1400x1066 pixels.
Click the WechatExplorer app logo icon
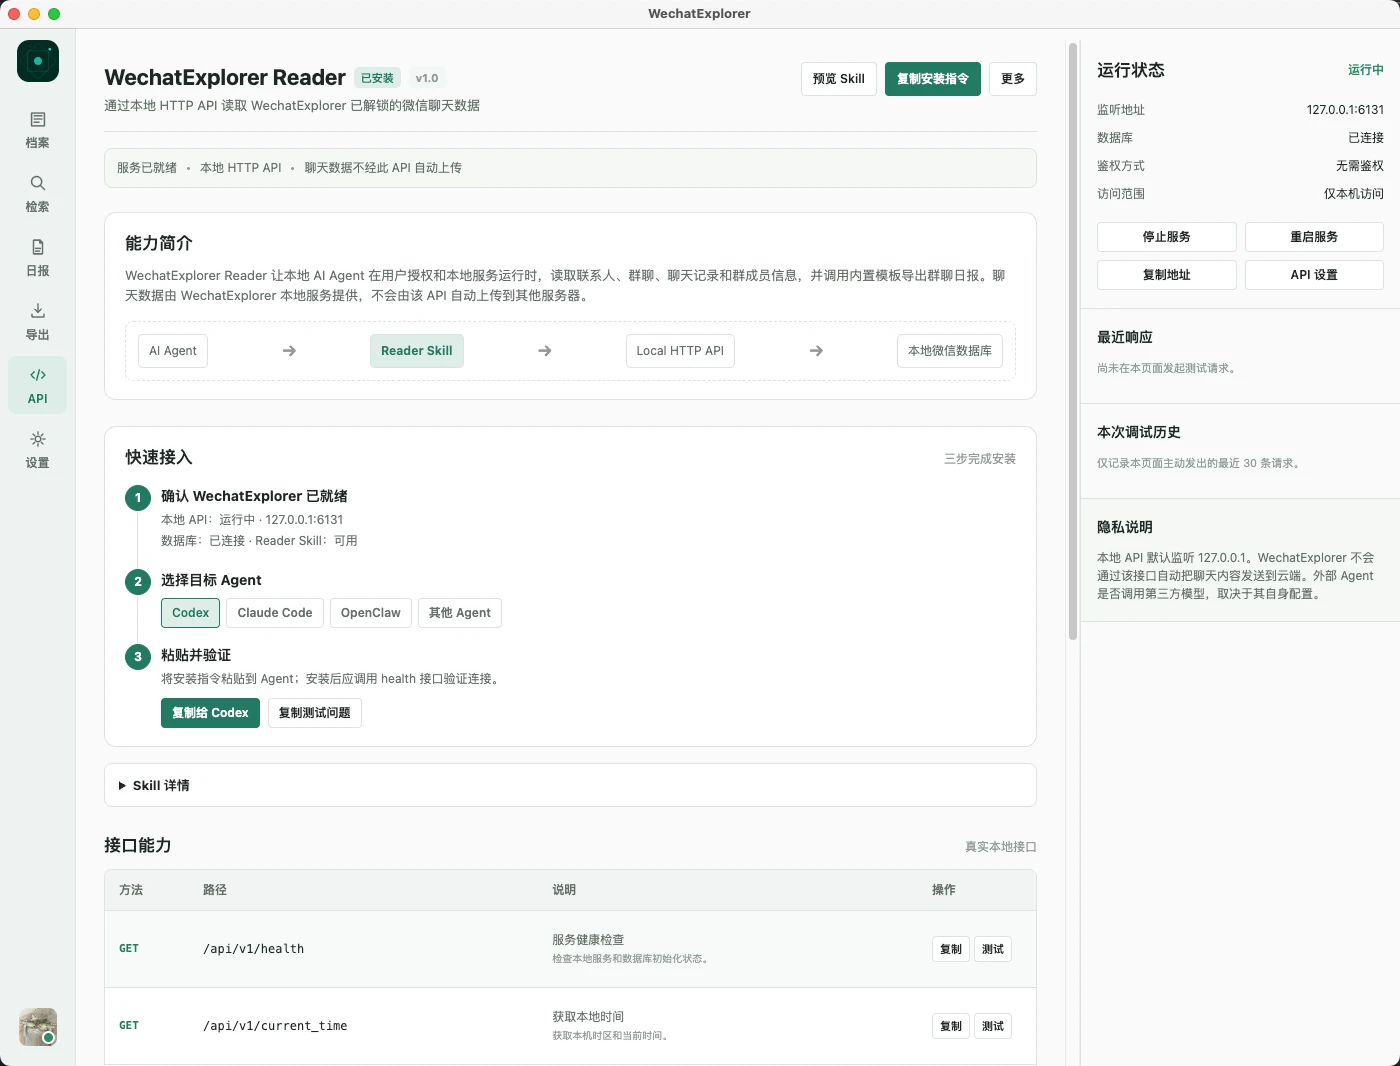38,61
